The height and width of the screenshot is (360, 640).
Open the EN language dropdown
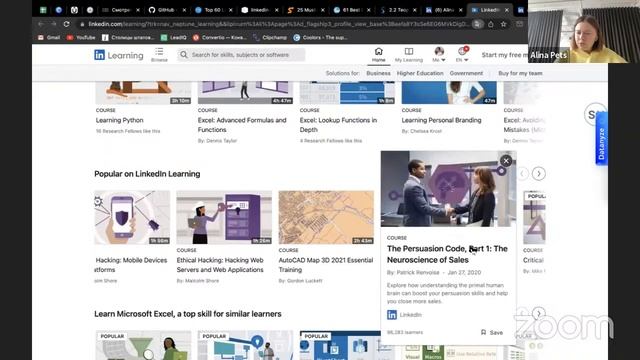462,55
